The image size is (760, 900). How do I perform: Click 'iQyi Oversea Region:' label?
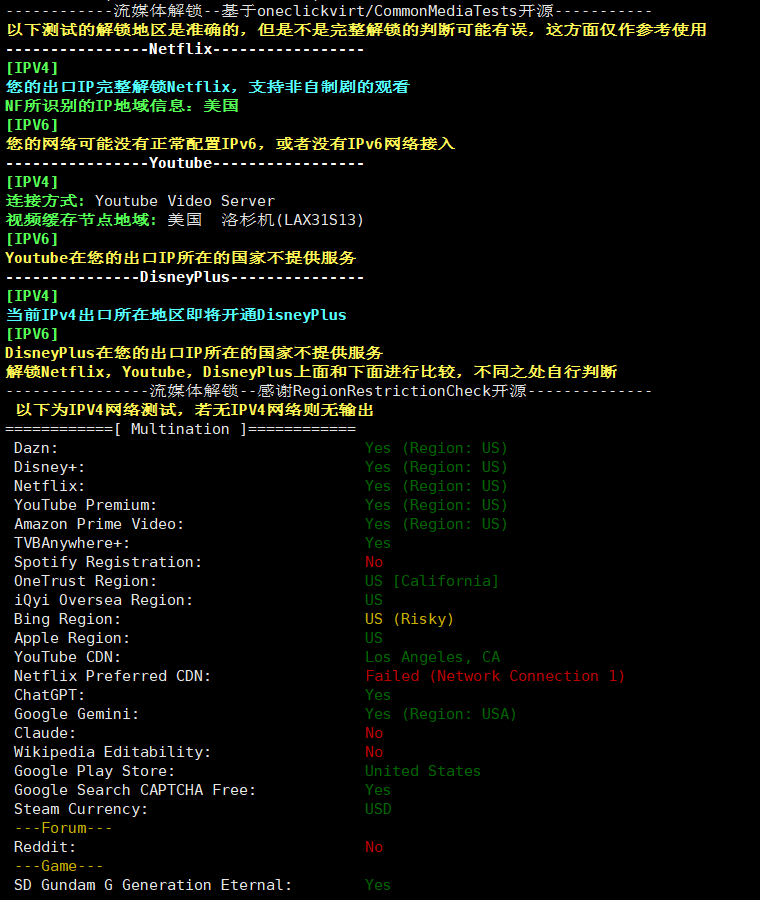tap(103, 600)
